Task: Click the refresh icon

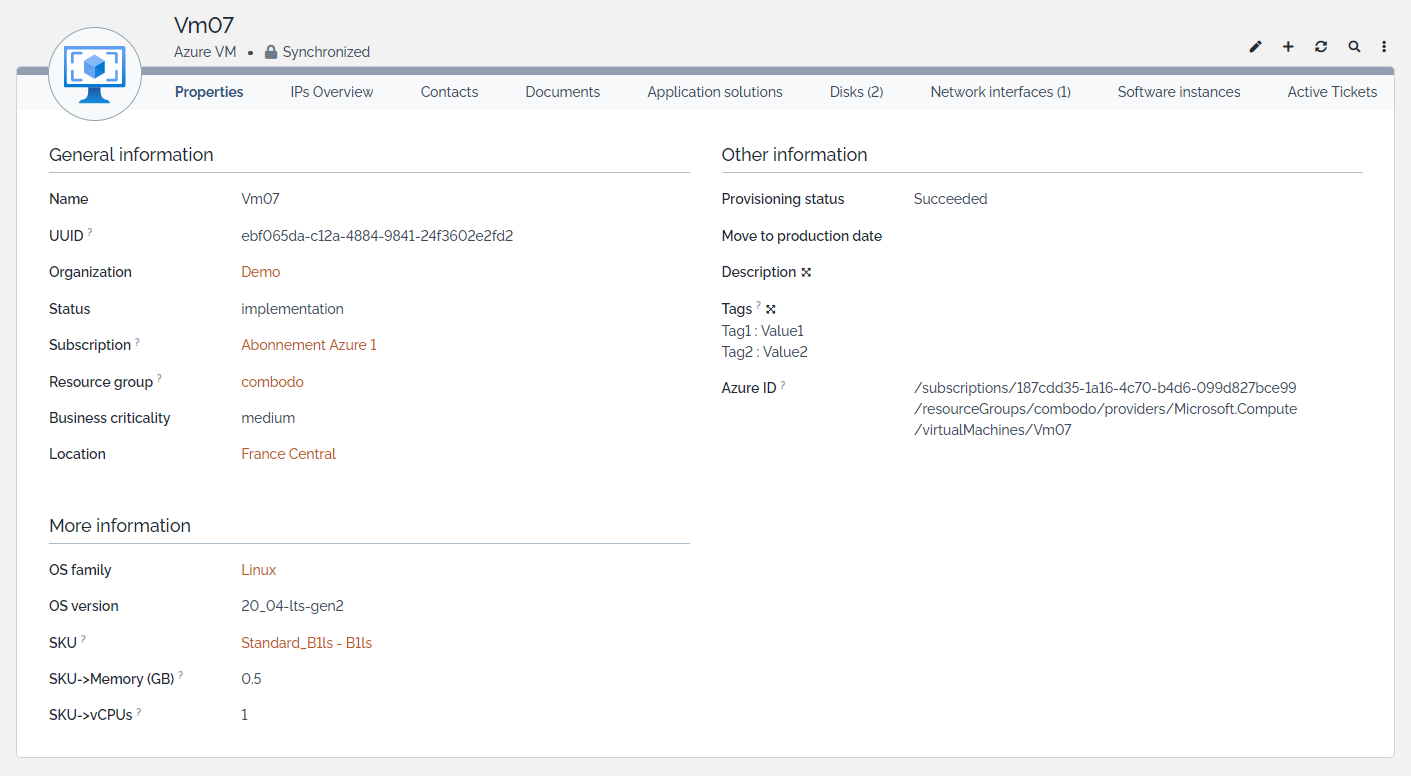Action: [x=1321, y=47]
